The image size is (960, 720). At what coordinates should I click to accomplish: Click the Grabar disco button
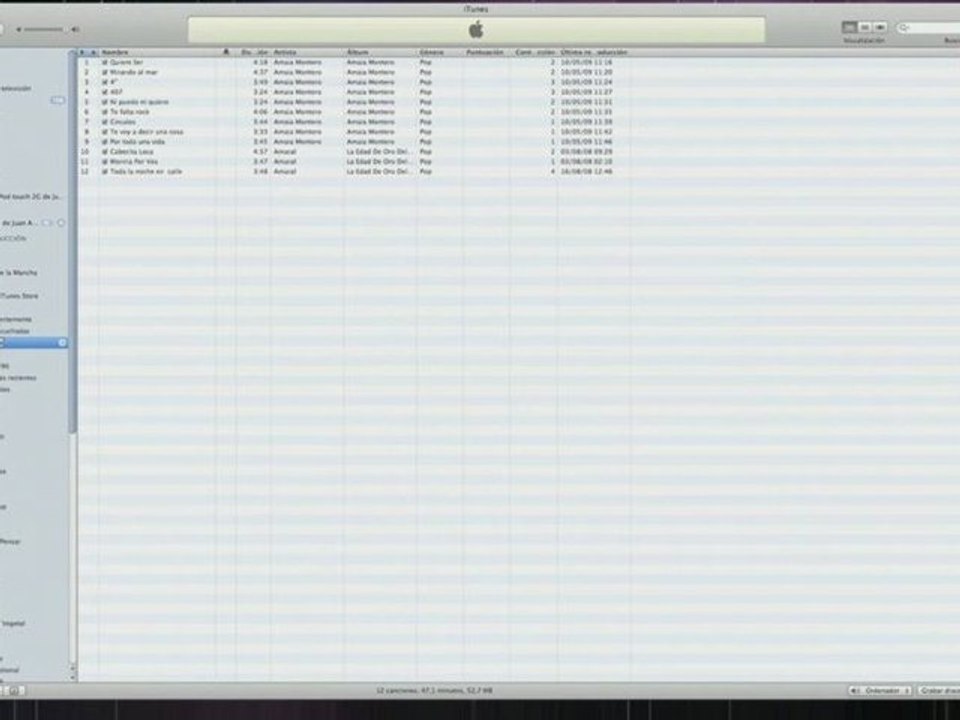[939, 691]
